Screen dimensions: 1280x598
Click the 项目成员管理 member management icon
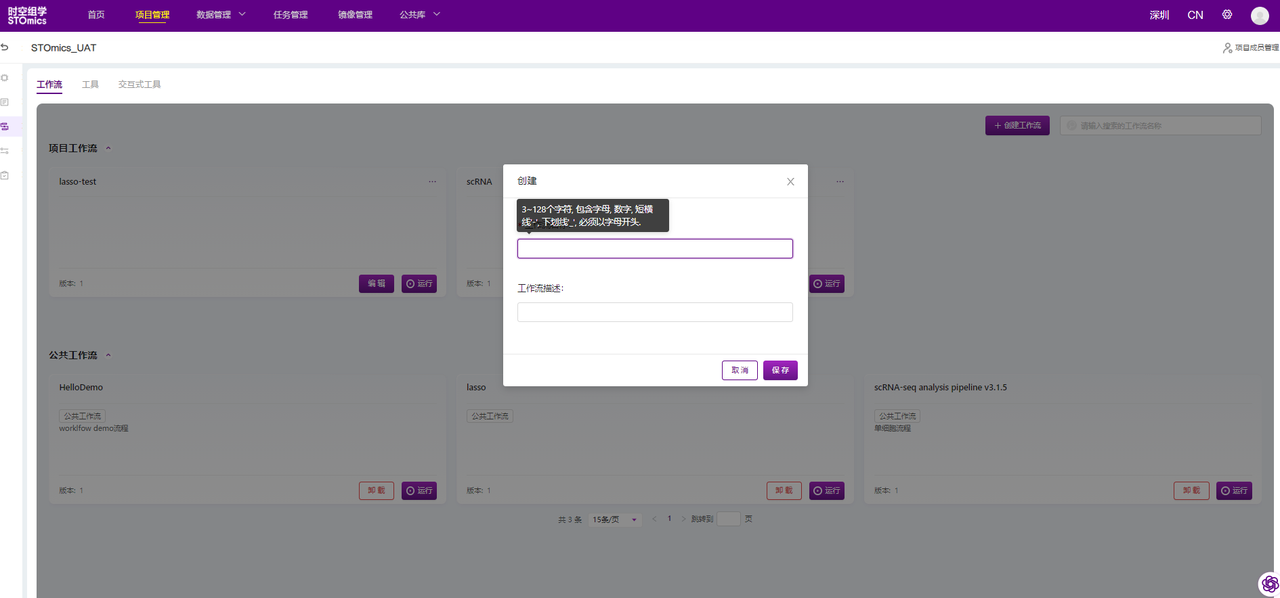pos(1227,48)
